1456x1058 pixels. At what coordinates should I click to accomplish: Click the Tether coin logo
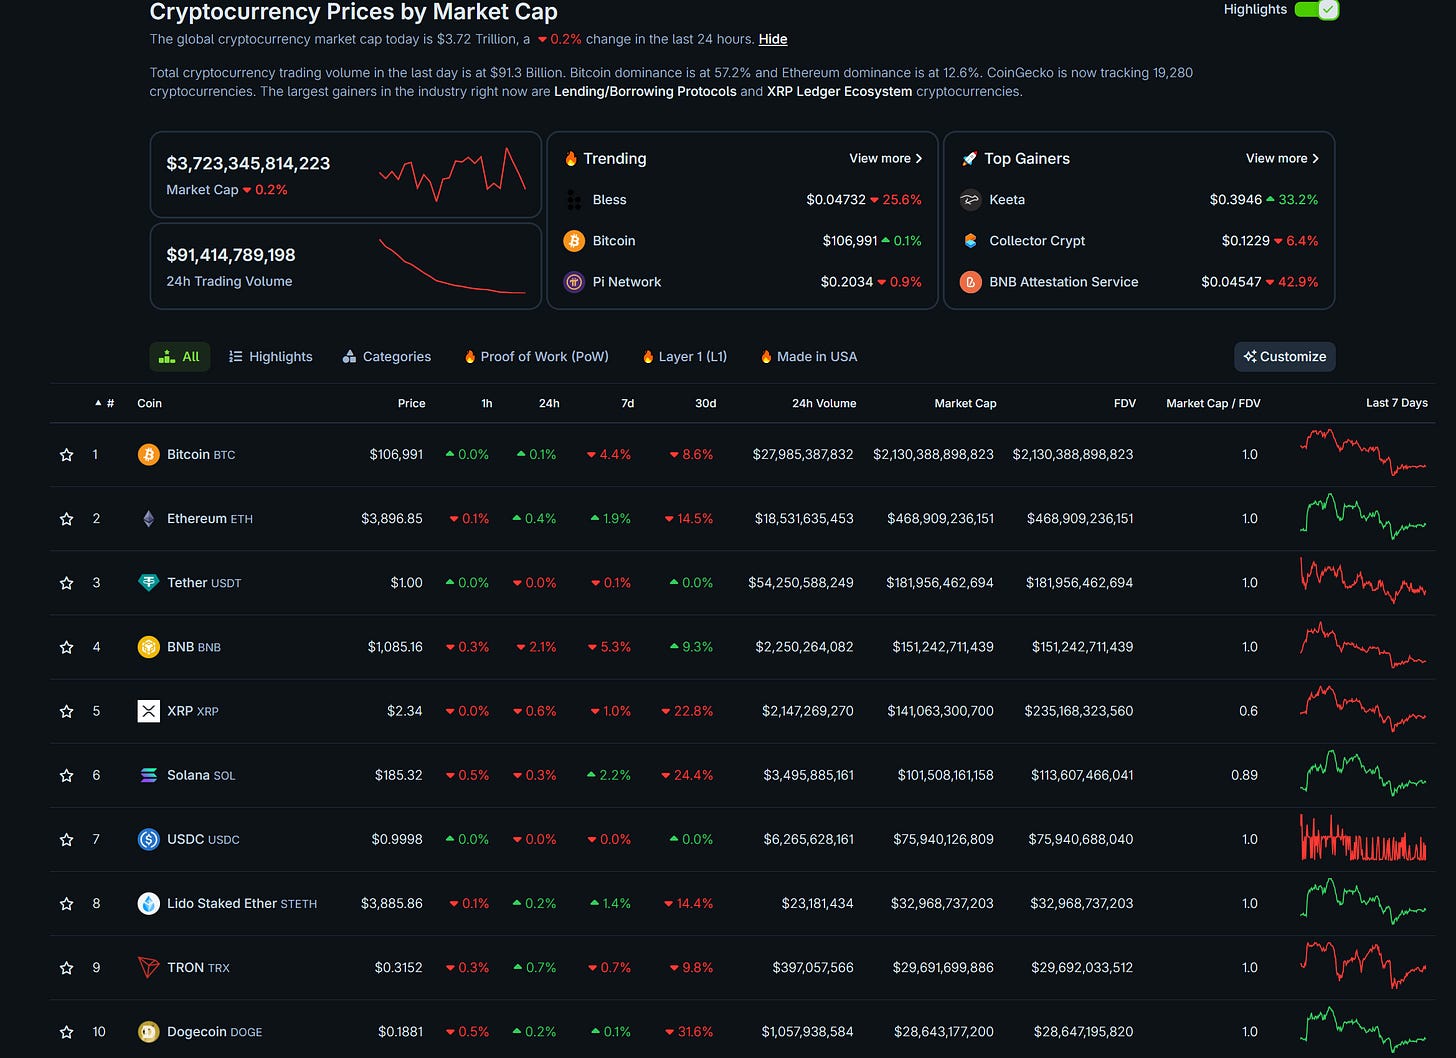click(148, 582)
